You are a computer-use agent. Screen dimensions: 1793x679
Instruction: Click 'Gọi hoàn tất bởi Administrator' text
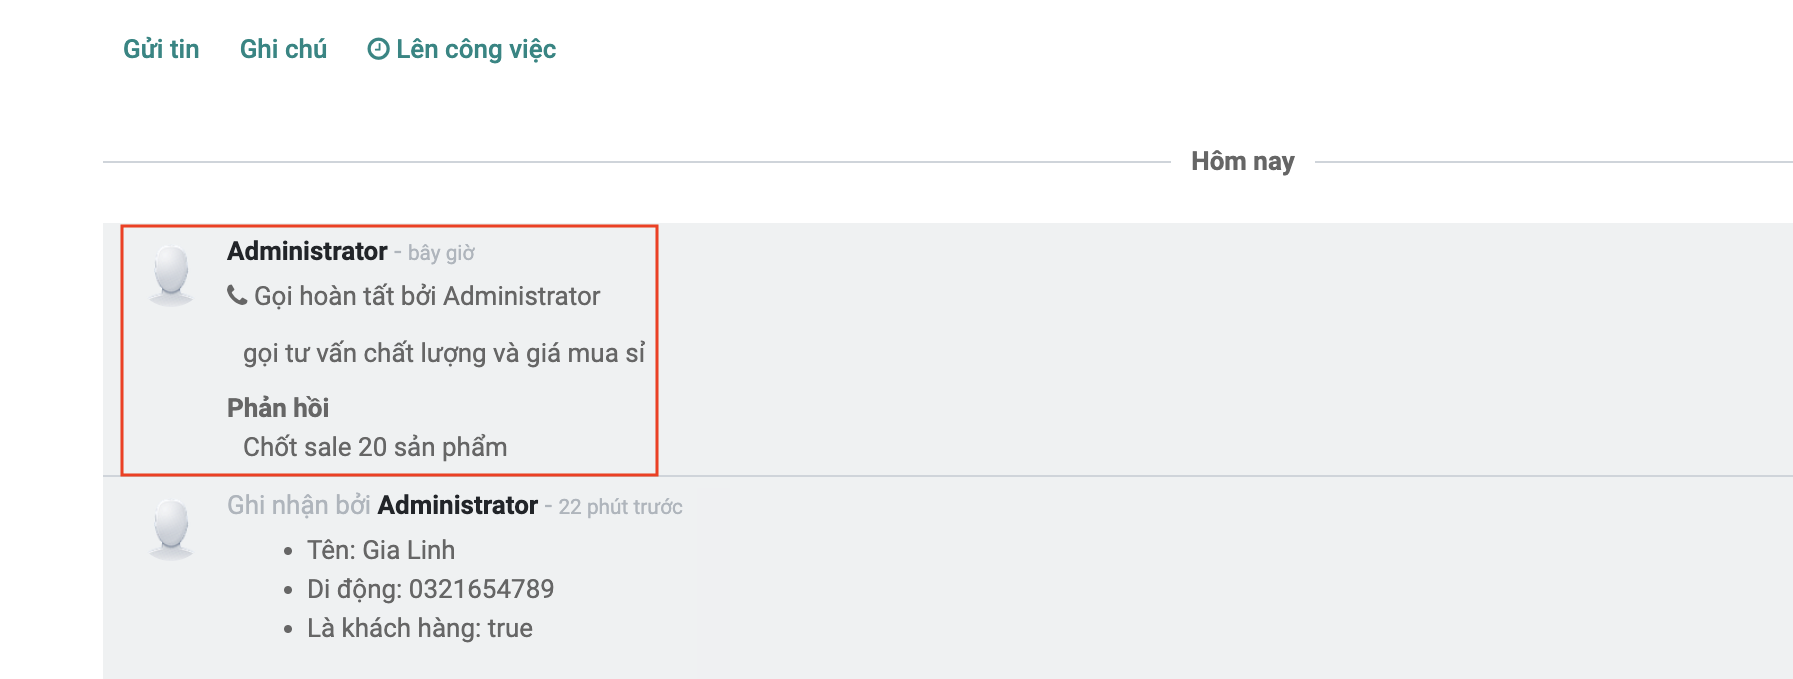tap(427, 296)
